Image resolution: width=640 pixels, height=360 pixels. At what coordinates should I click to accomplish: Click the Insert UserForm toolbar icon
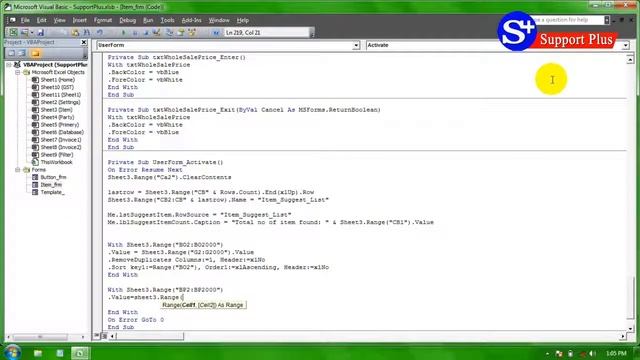tap(24, 32)
